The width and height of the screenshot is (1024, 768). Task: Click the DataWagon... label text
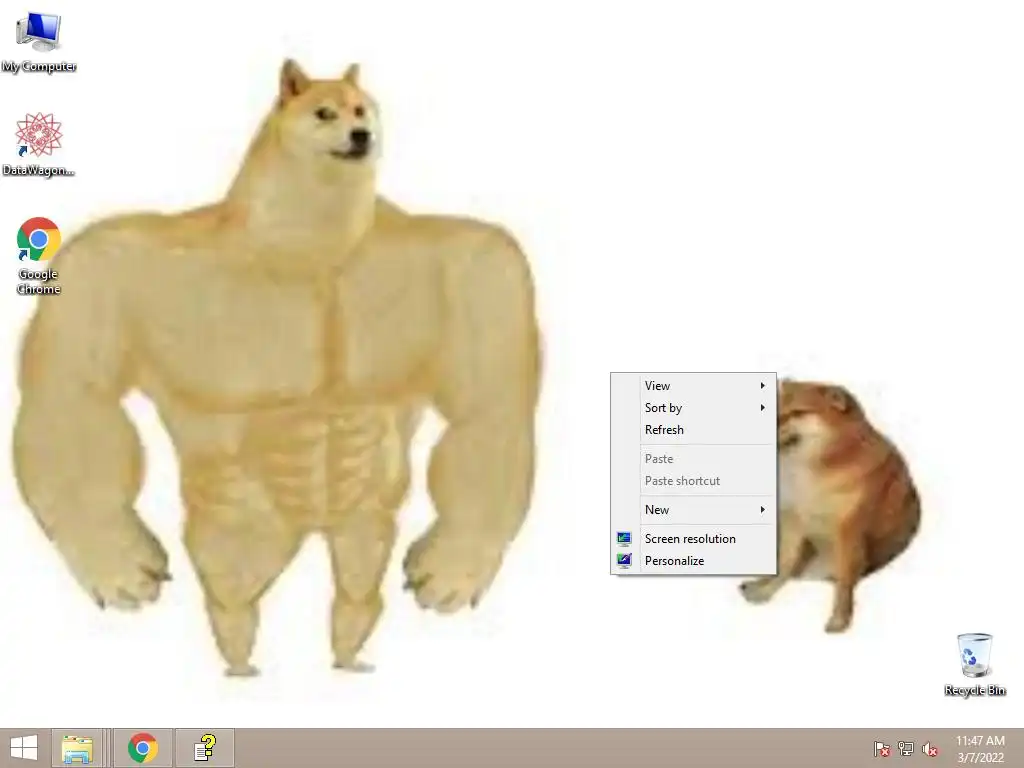39,170
